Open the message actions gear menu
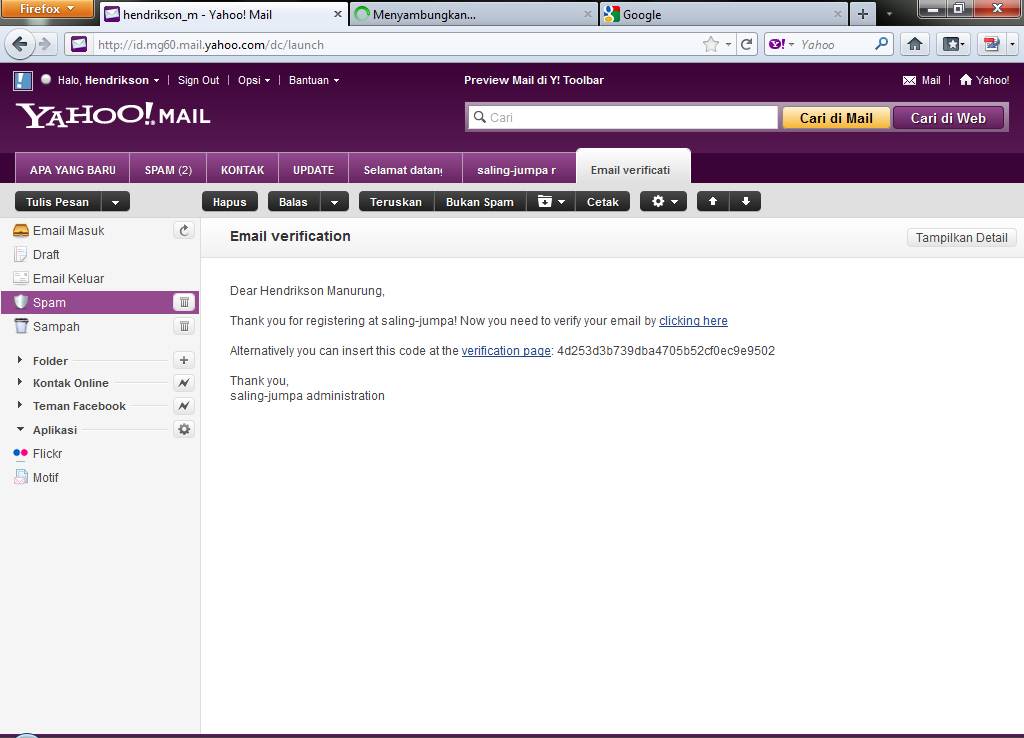1024x738 pixels. [664, 202]
